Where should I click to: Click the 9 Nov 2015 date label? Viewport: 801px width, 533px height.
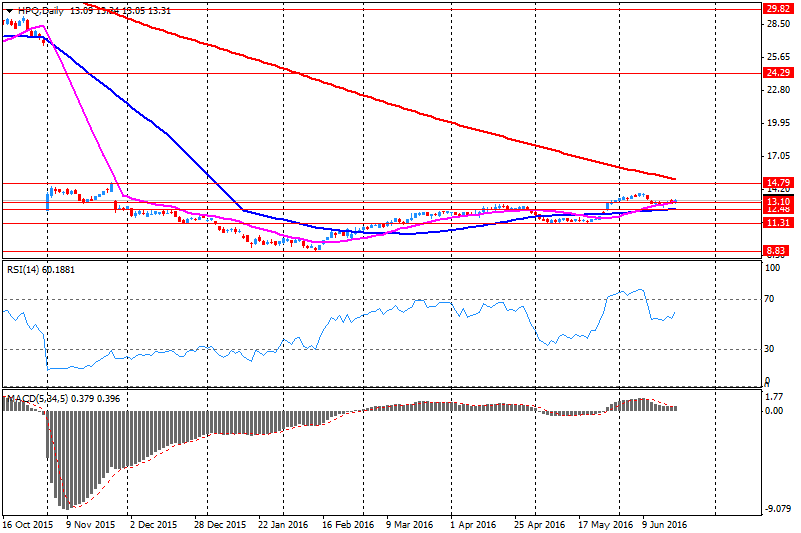(90, 525)
